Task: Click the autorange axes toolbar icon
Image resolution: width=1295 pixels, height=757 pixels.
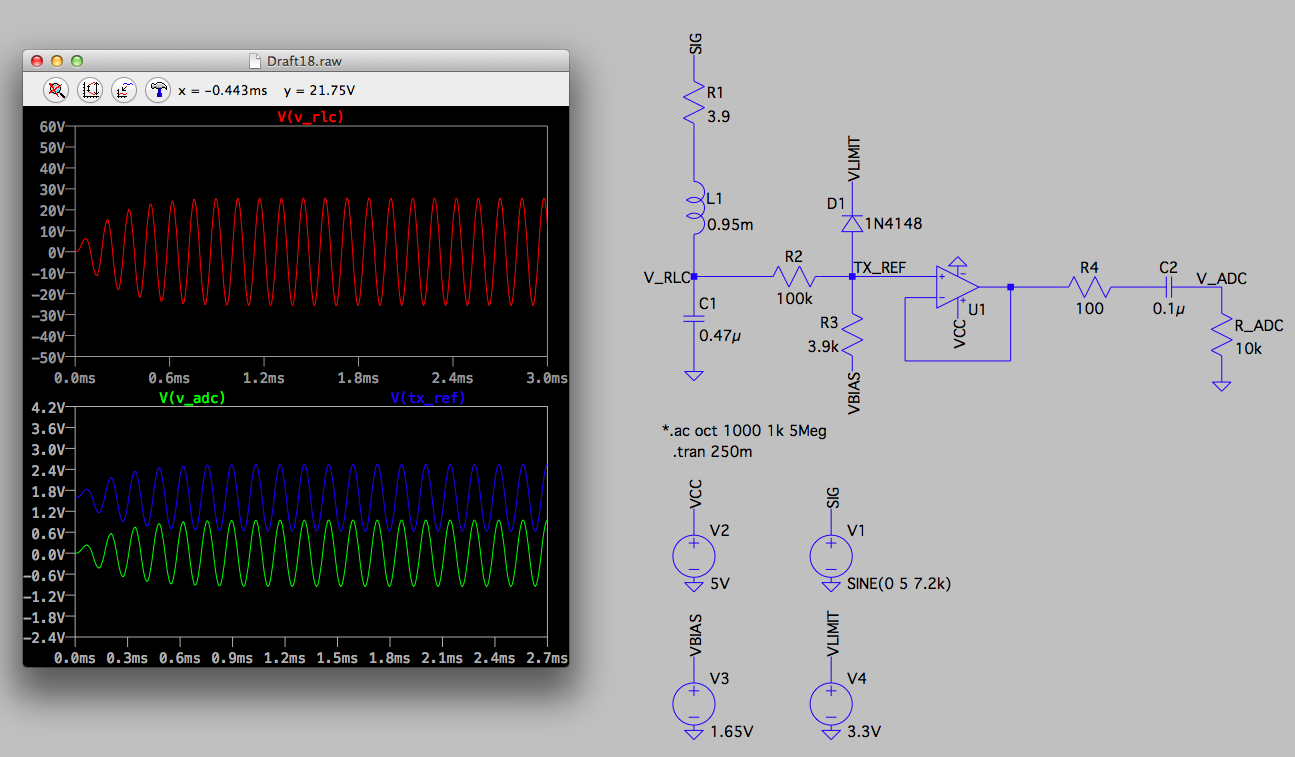Action: (x=91, y=89)
